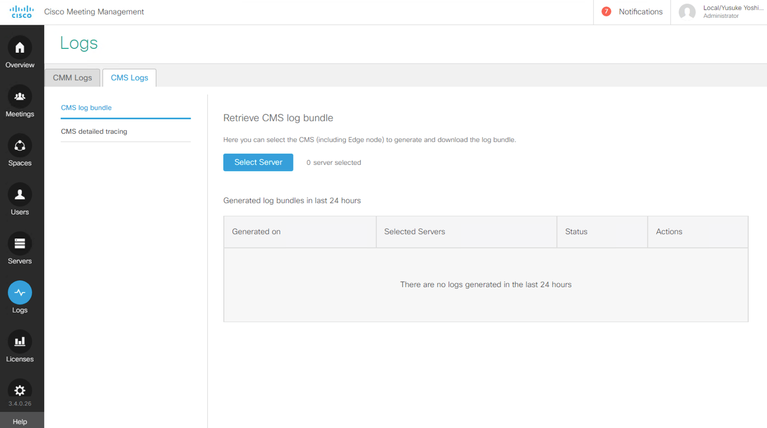Image resolution: width=767 pixels, height=428 pixels.
Task: Click the Logs page heading
Action: 79,44
